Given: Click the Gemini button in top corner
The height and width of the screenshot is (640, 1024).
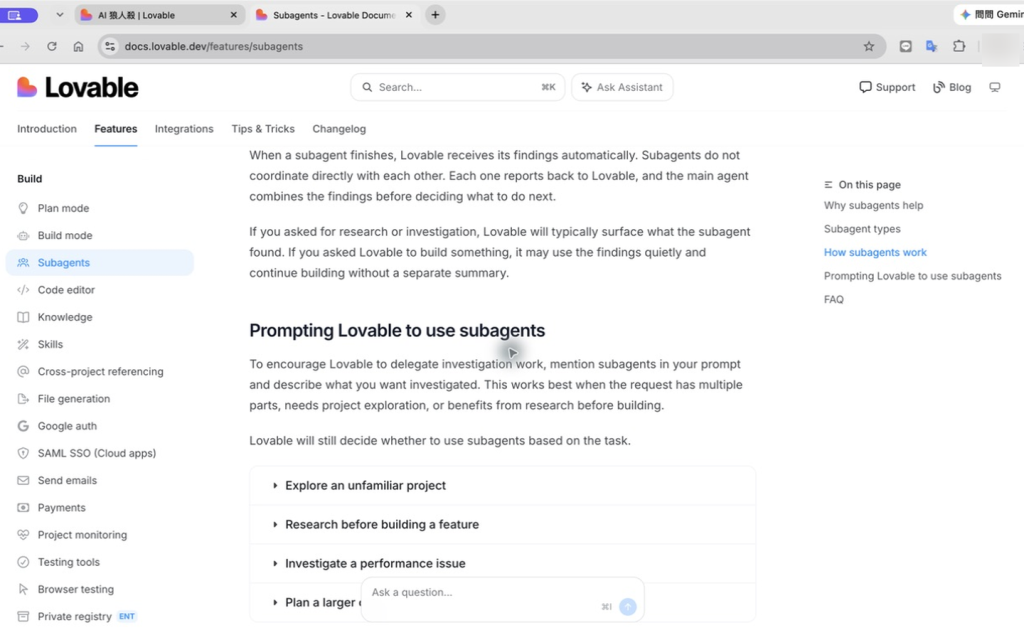Looking at the screenshot, I should pos(990,14).
